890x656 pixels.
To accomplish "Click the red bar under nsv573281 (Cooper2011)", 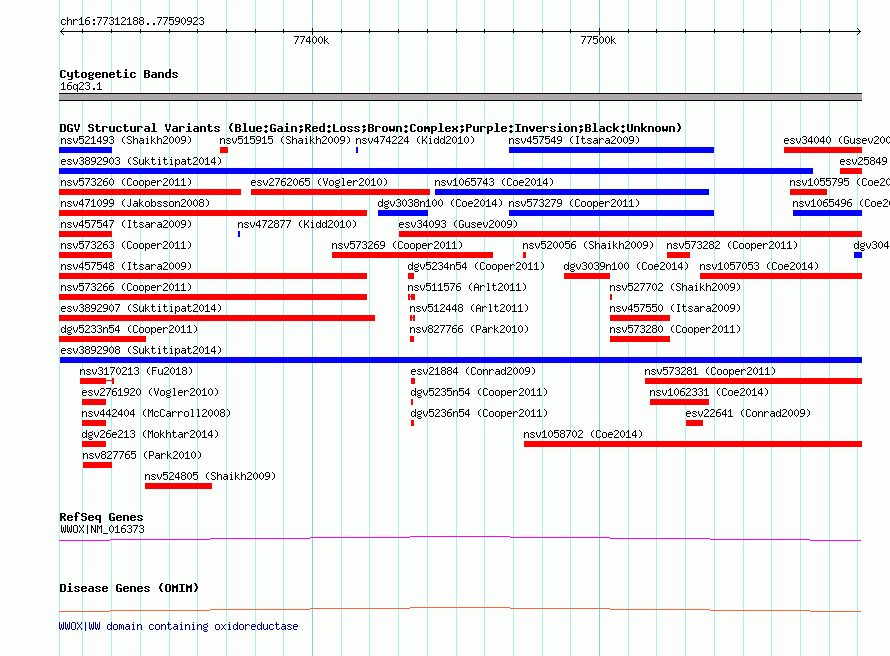I will point(753,381).
